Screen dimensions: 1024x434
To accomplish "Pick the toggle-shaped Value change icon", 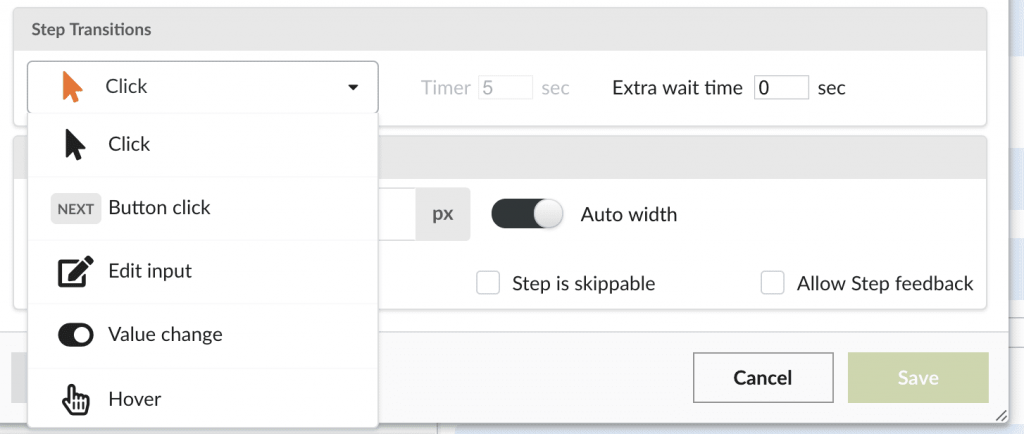I will pyautogui.click(x=76, y=335).
